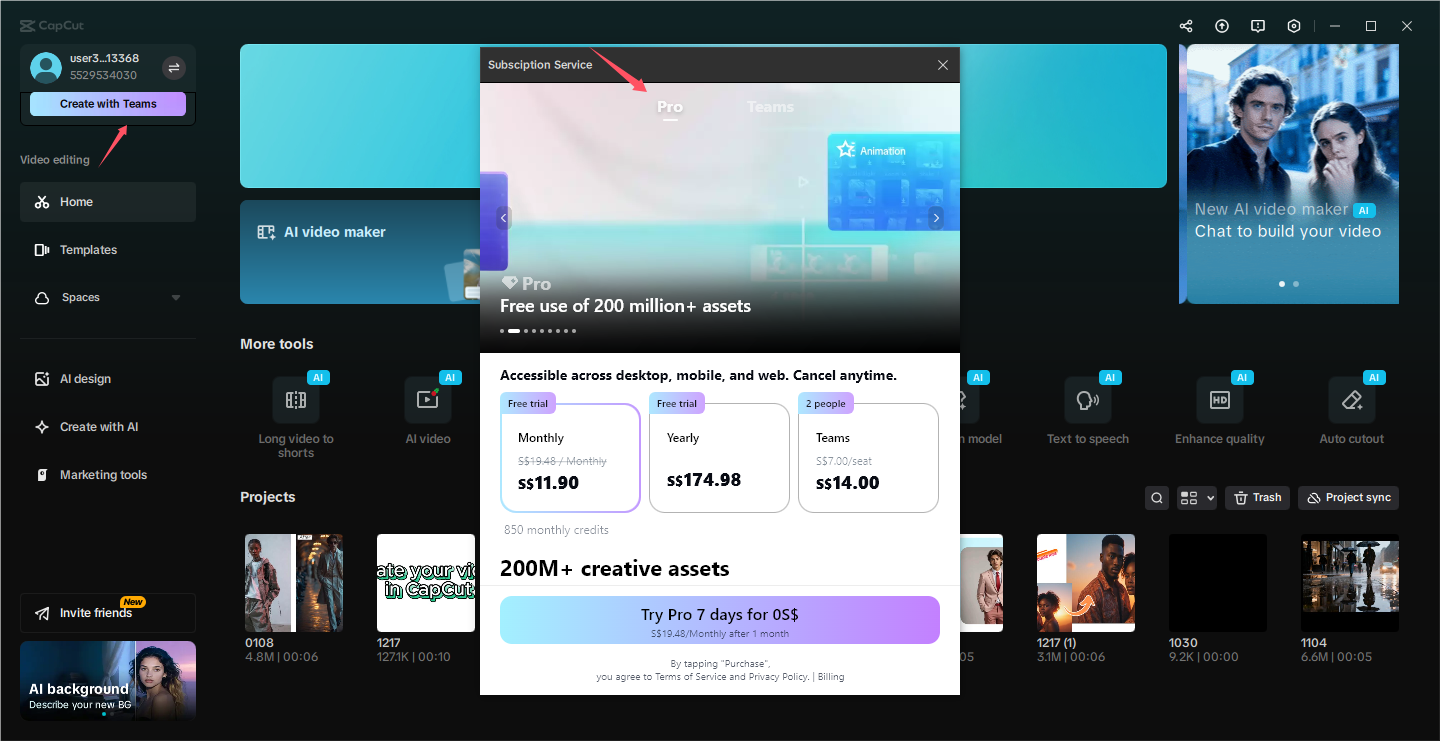The image size is (1440, 741).
Task: Open the project view layout dropdown
Action: [x=1196, y=497]
